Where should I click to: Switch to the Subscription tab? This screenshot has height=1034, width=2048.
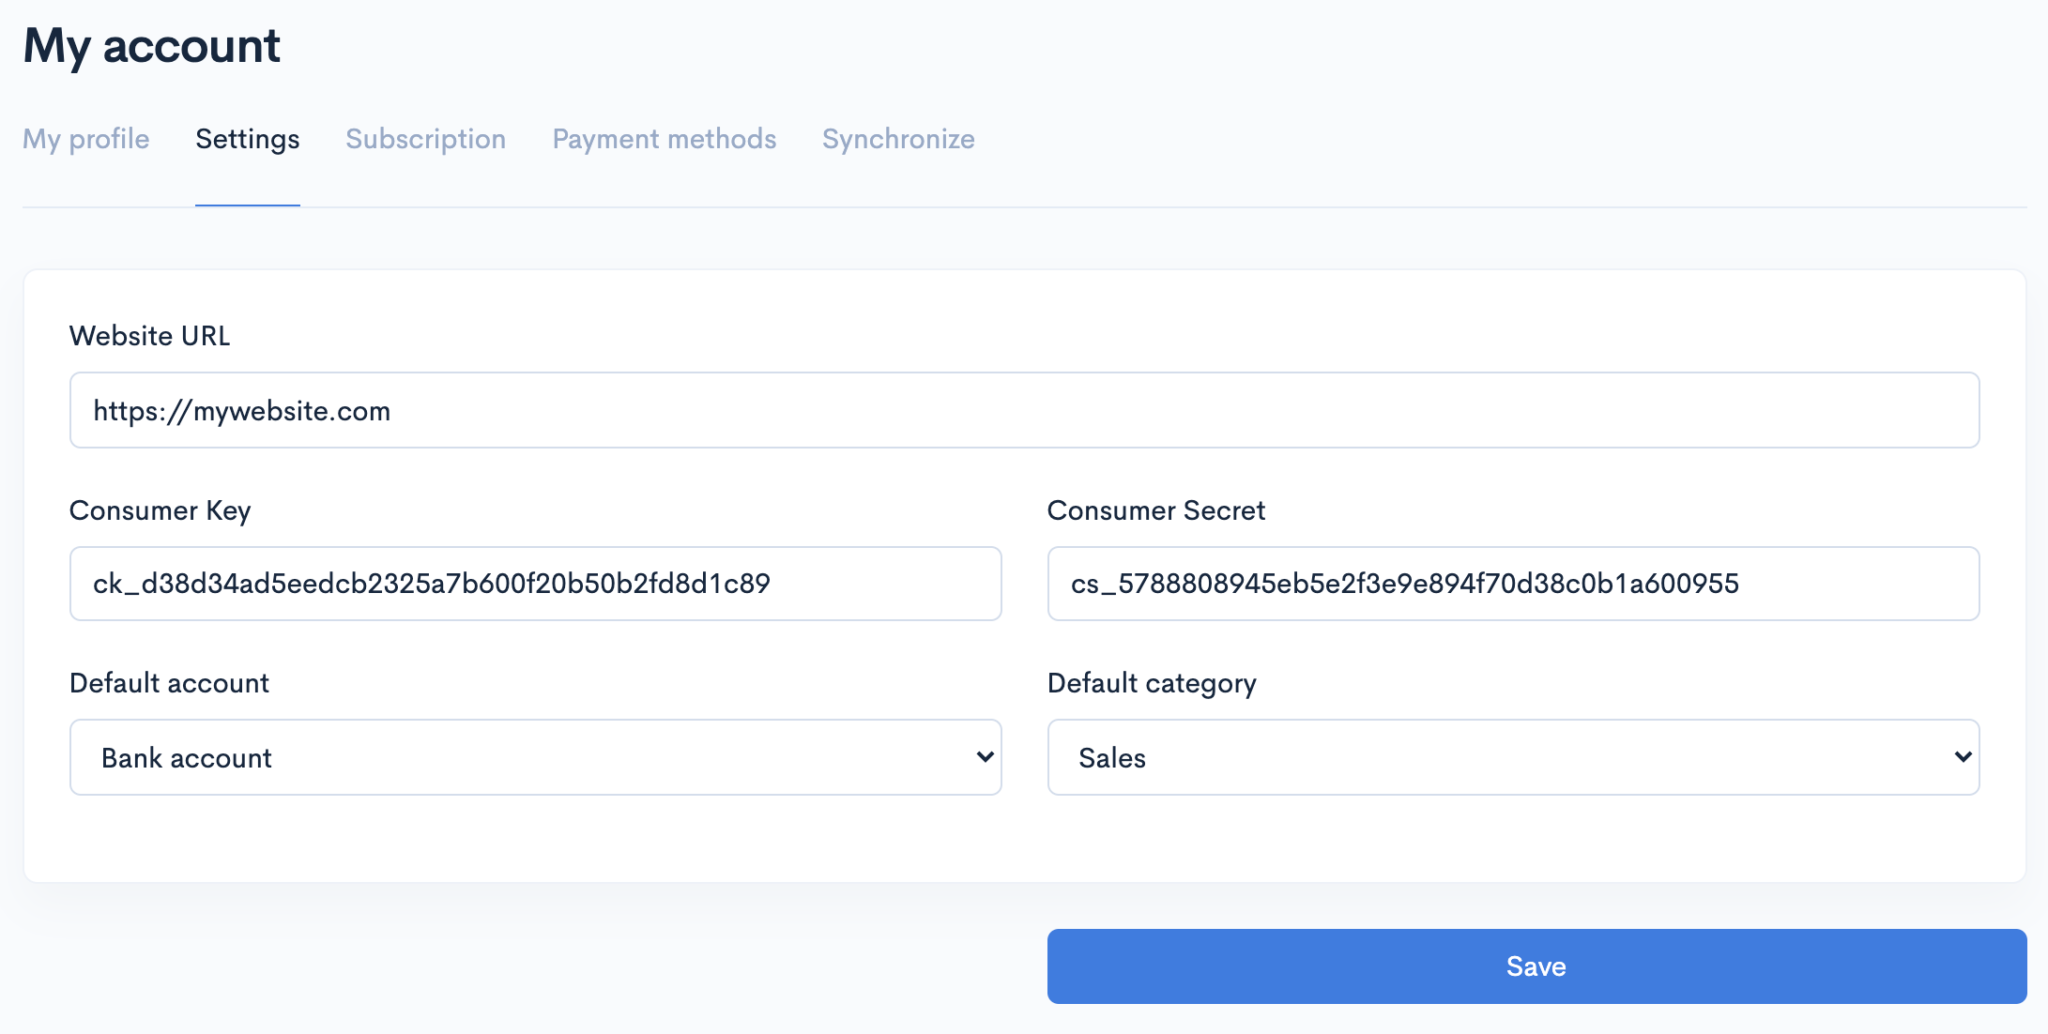(x=426, y=139)
